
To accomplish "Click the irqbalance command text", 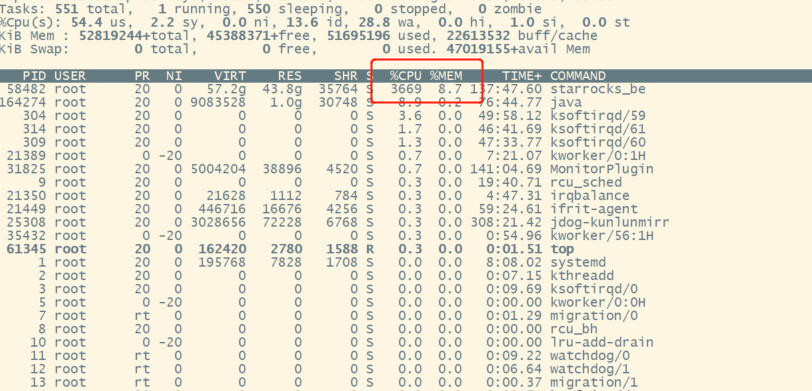I will (x=589, y=196).
